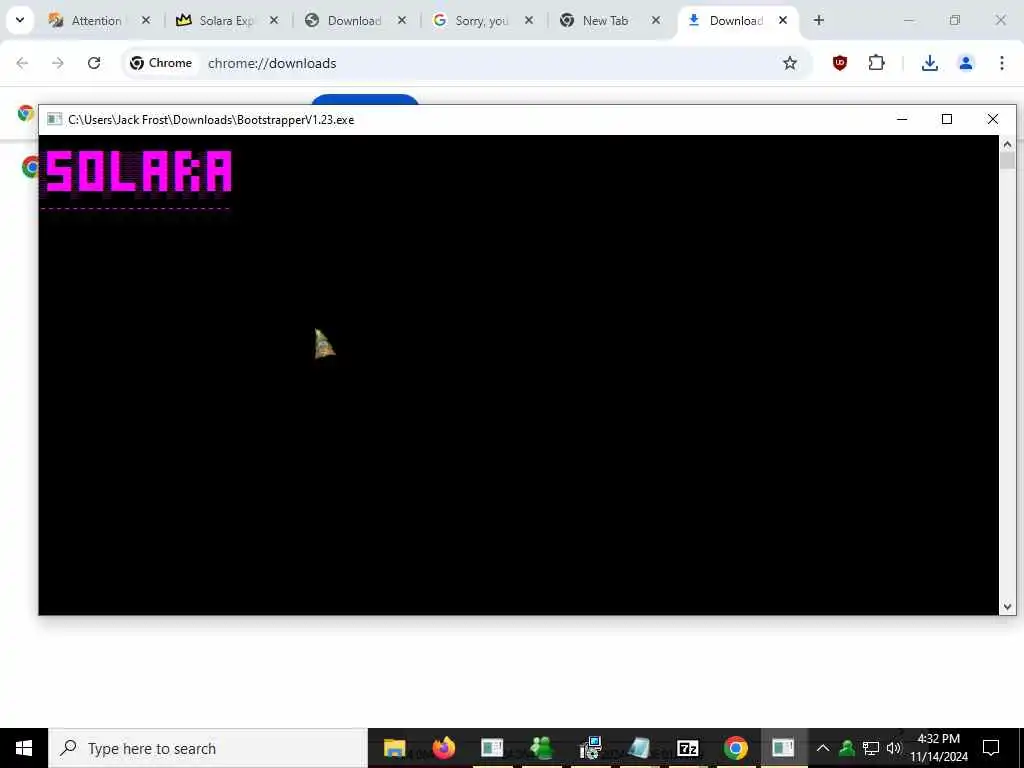
Task: Open File Explorer from the taskbar
Action: tap(394, 748)
